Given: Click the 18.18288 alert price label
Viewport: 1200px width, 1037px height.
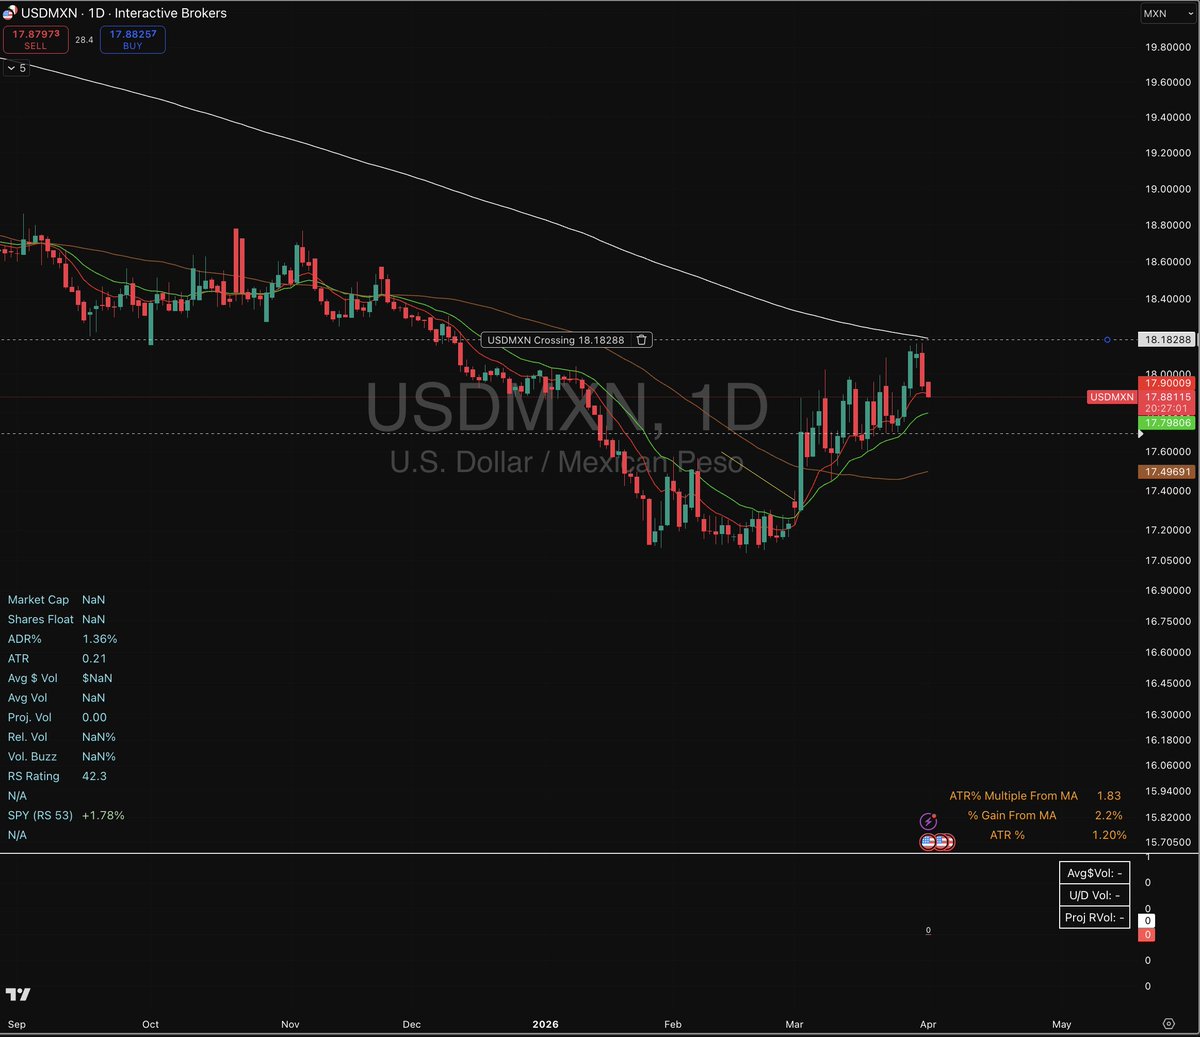Looking at the screenshot, I should pyautogui.click(x=1168, y=340).
